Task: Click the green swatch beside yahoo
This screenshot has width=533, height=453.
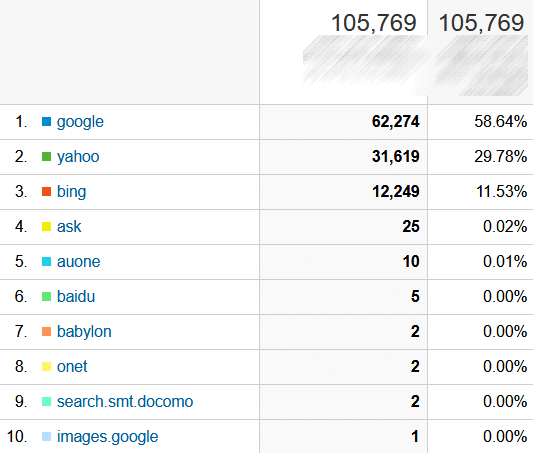Action: point(46,157)
